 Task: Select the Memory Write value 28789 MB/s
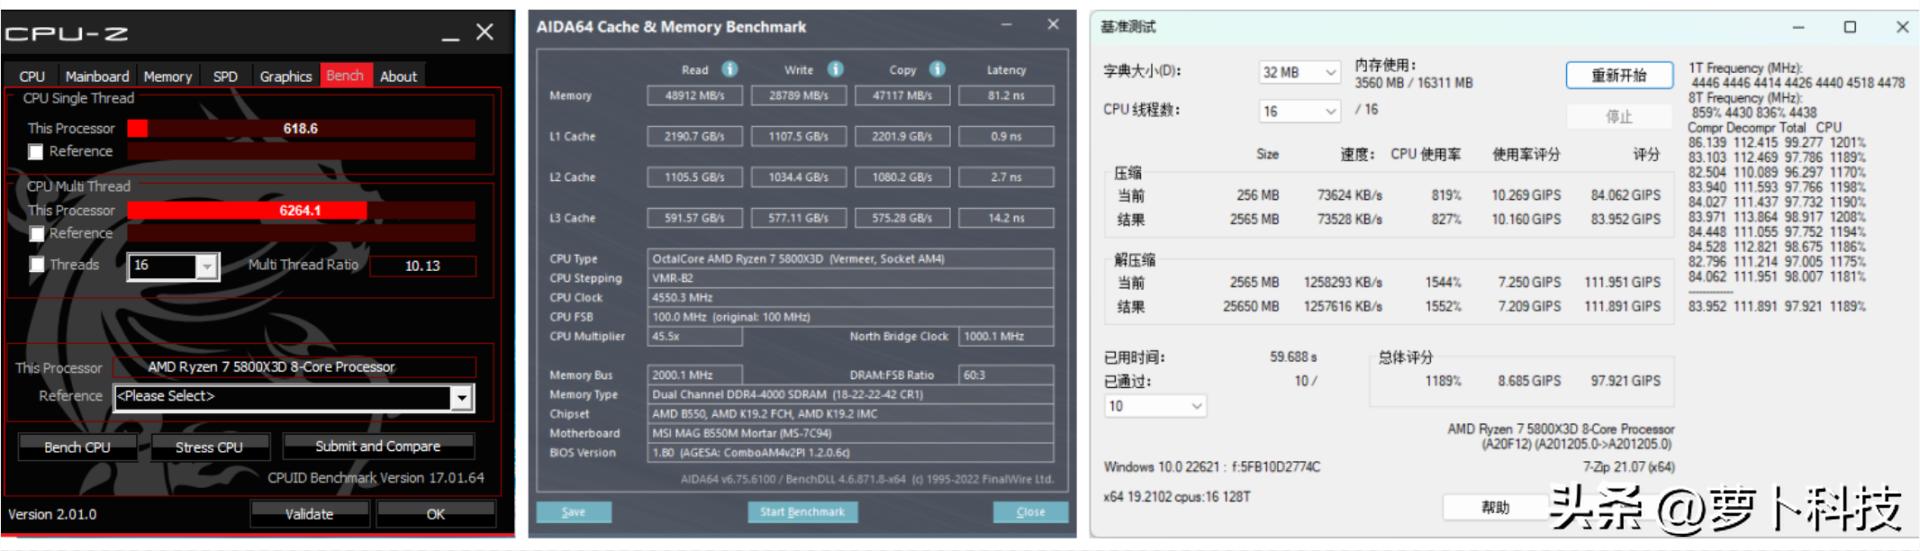[798, 96]
